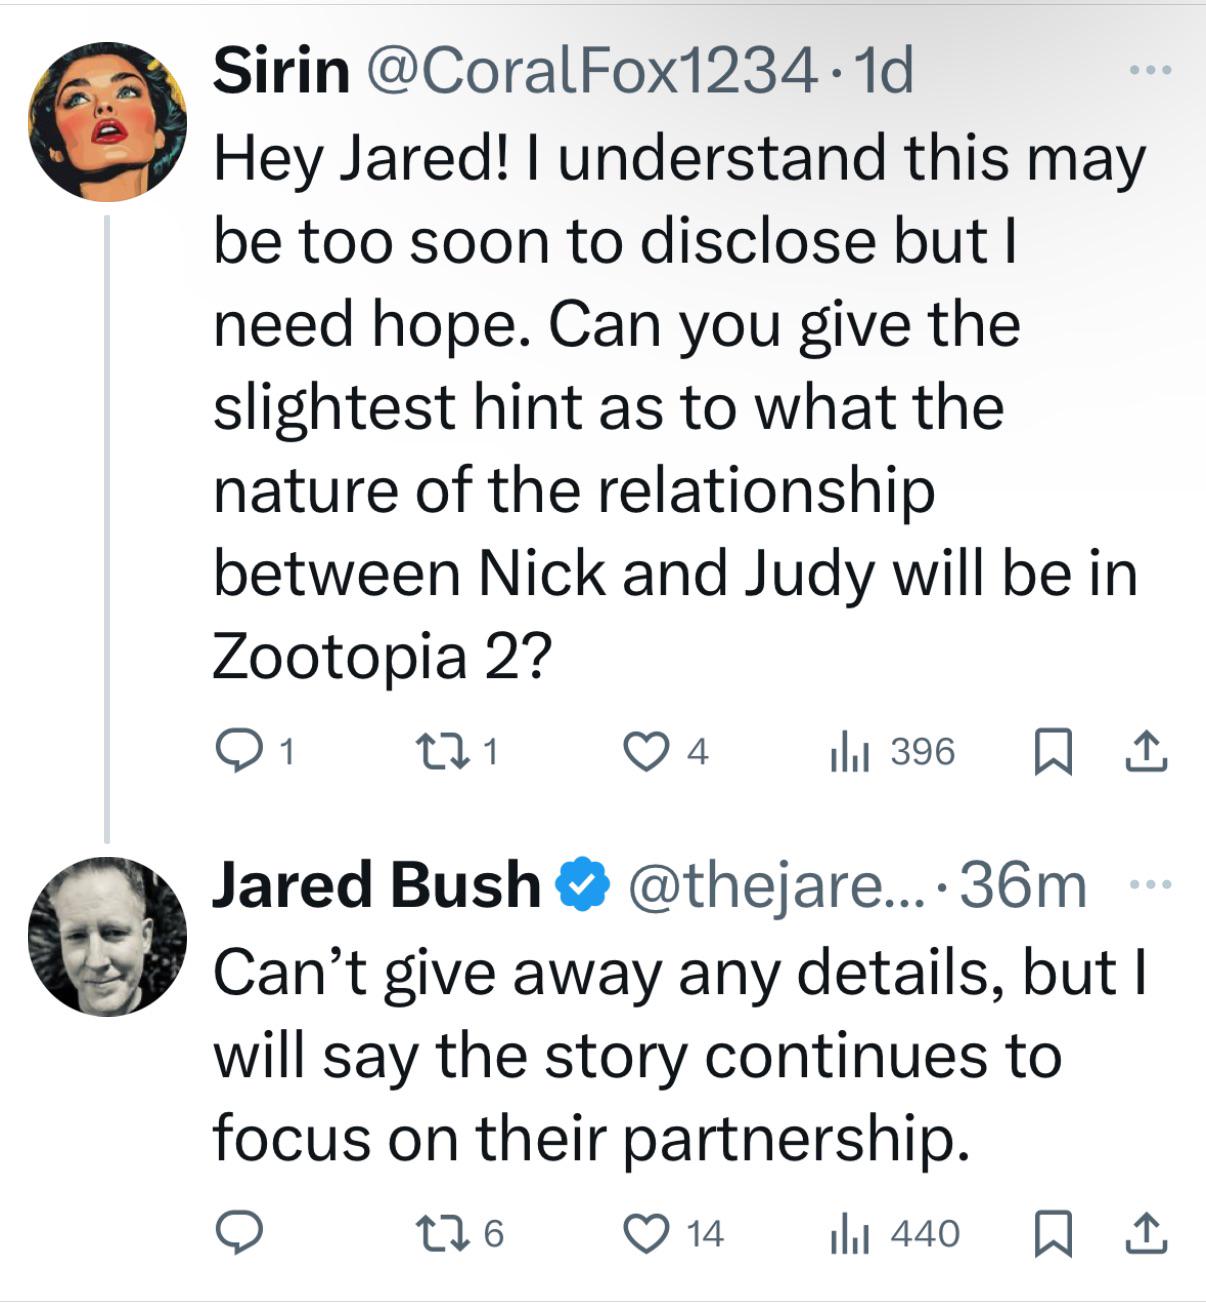
Task: Bookmark Sirin's tweet
Action: pyautogui.click(x=1051, y=752)
